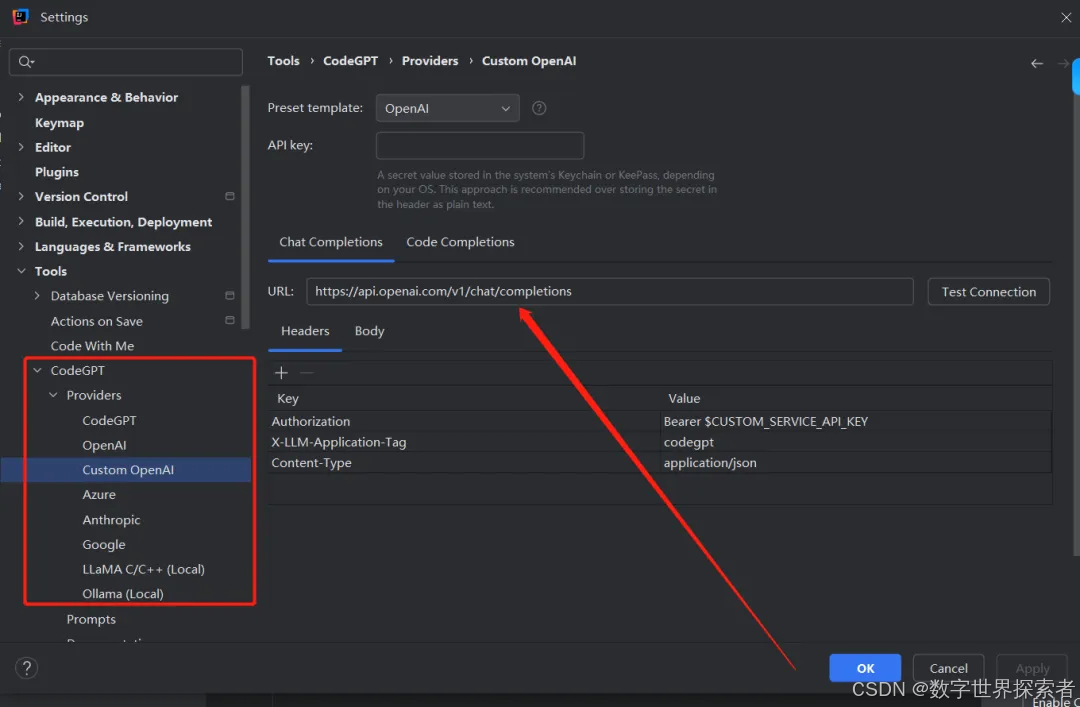This screenshot has height=707, width=1080.
Task: Collapse the Providers tree node
Action: pyautogui.click(x=53, y=395)
